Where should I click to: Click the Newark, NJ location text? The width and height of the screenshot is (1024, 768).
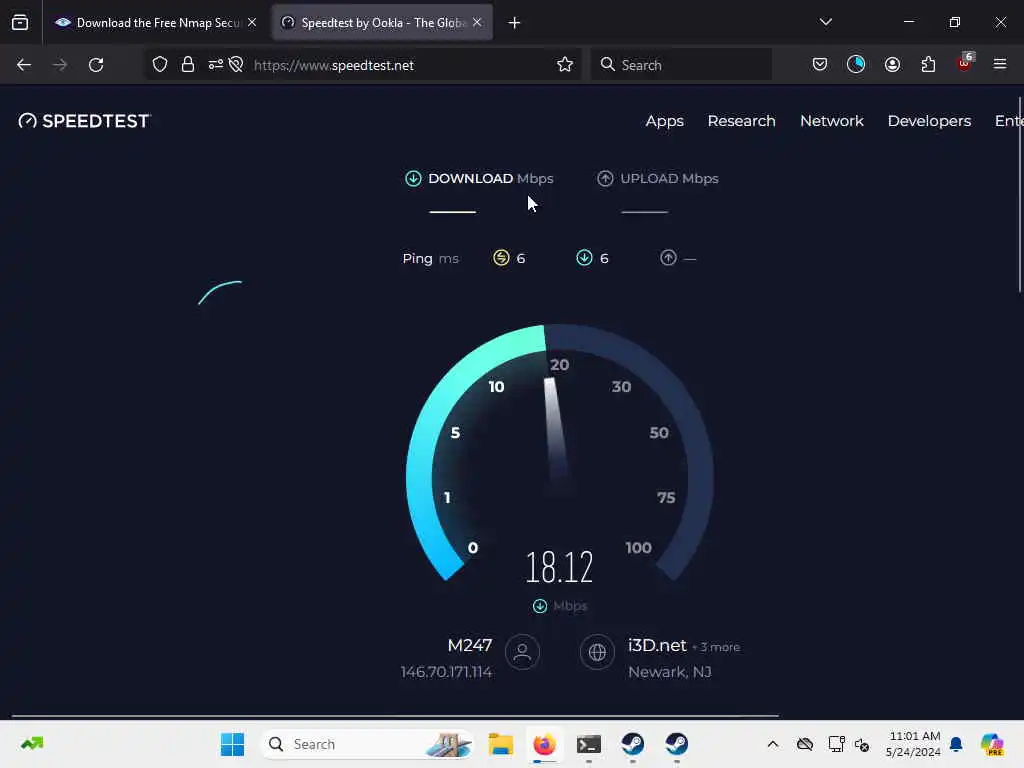pos(669,672)
